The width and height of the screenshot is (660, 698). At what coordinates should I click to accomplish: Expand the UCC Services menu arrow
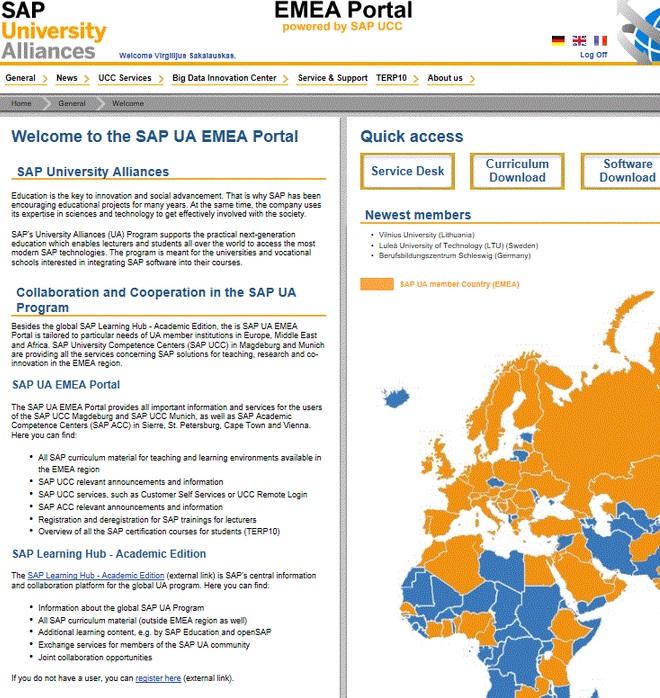[x=160, y=79]
